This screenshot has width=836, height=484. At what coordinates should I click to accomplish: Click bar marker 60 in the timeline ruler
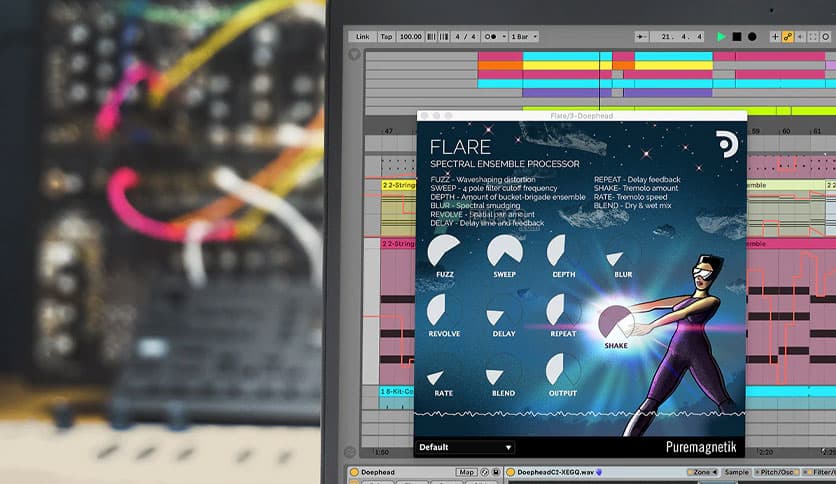pyautogui.click(x=786, y=131)
